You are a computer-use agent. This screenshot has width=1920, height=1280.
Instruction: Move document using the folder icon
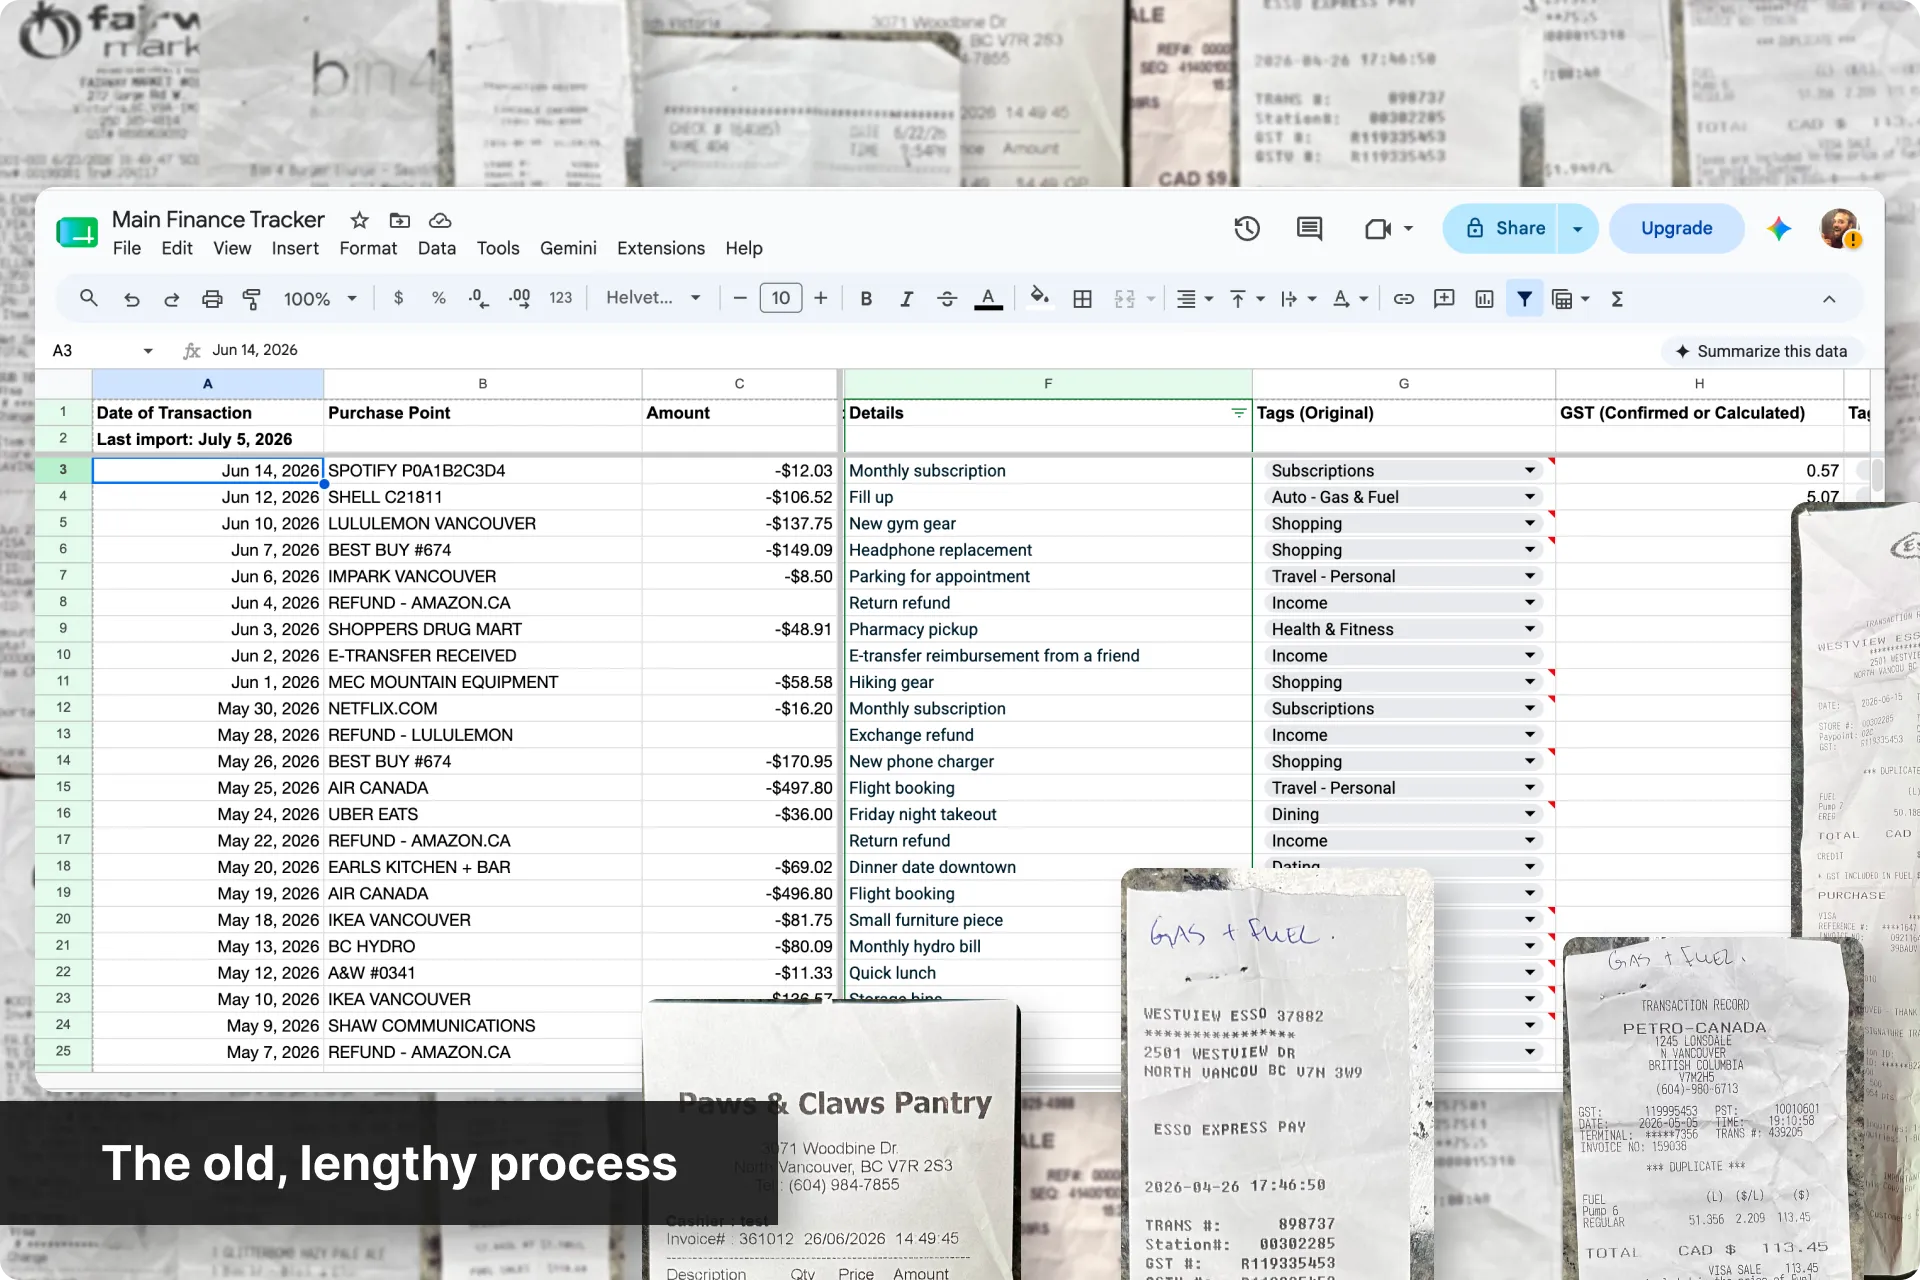[400, 220]
